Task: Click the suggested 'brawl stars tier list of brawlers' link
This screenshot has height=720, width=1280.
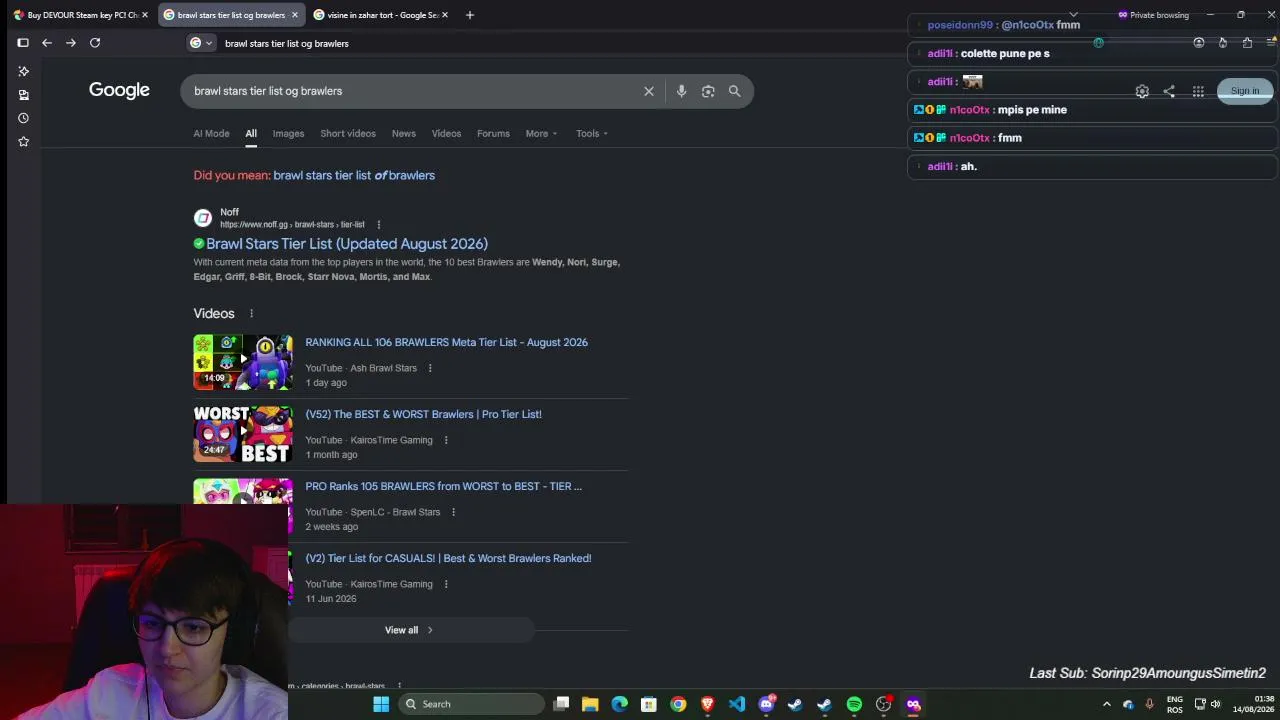Action: [354, 175]
